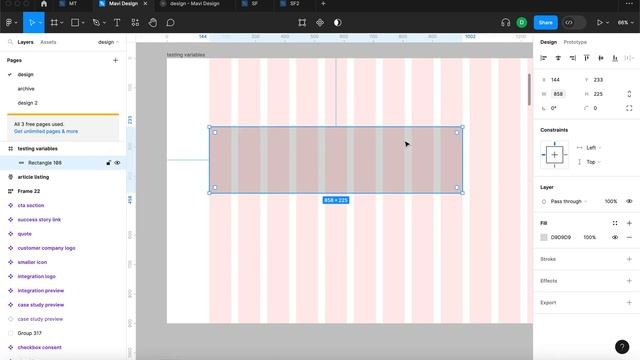This screenshot has width=640, height=360.
Task: Click the Present play icon
Action: point(599,22)
